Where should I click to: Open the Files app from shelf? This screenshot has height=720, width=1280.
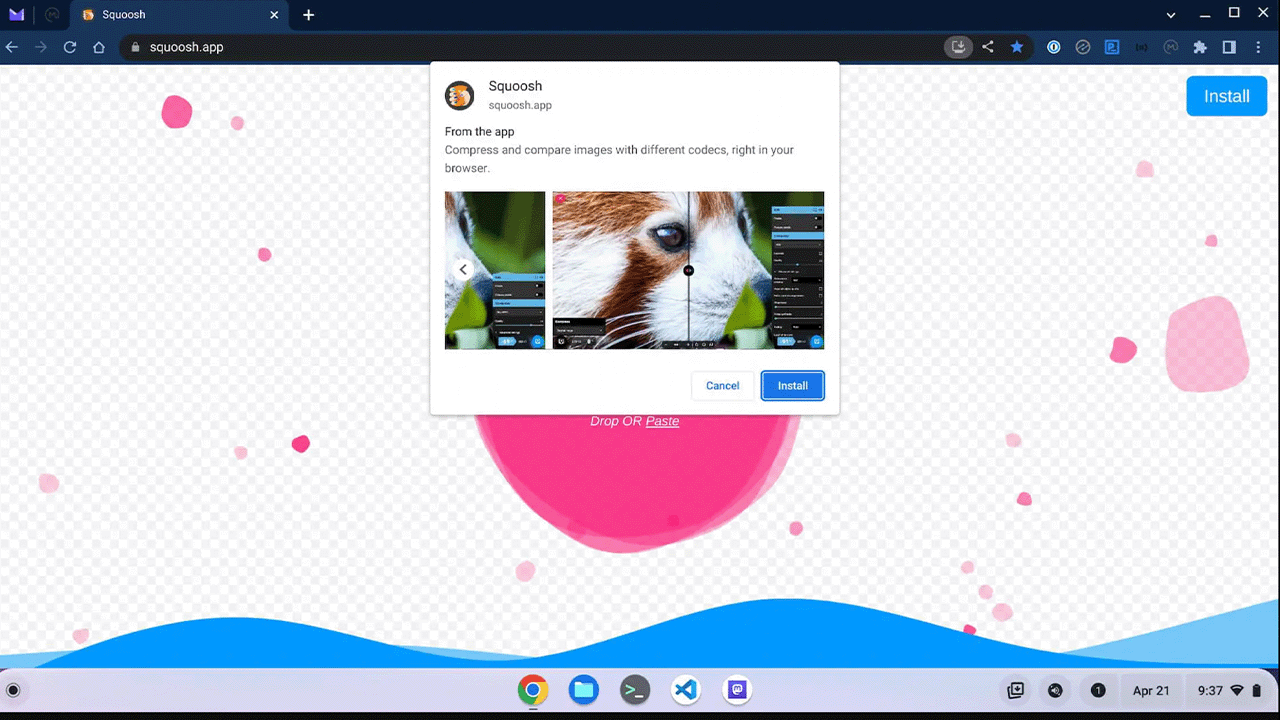584,690
